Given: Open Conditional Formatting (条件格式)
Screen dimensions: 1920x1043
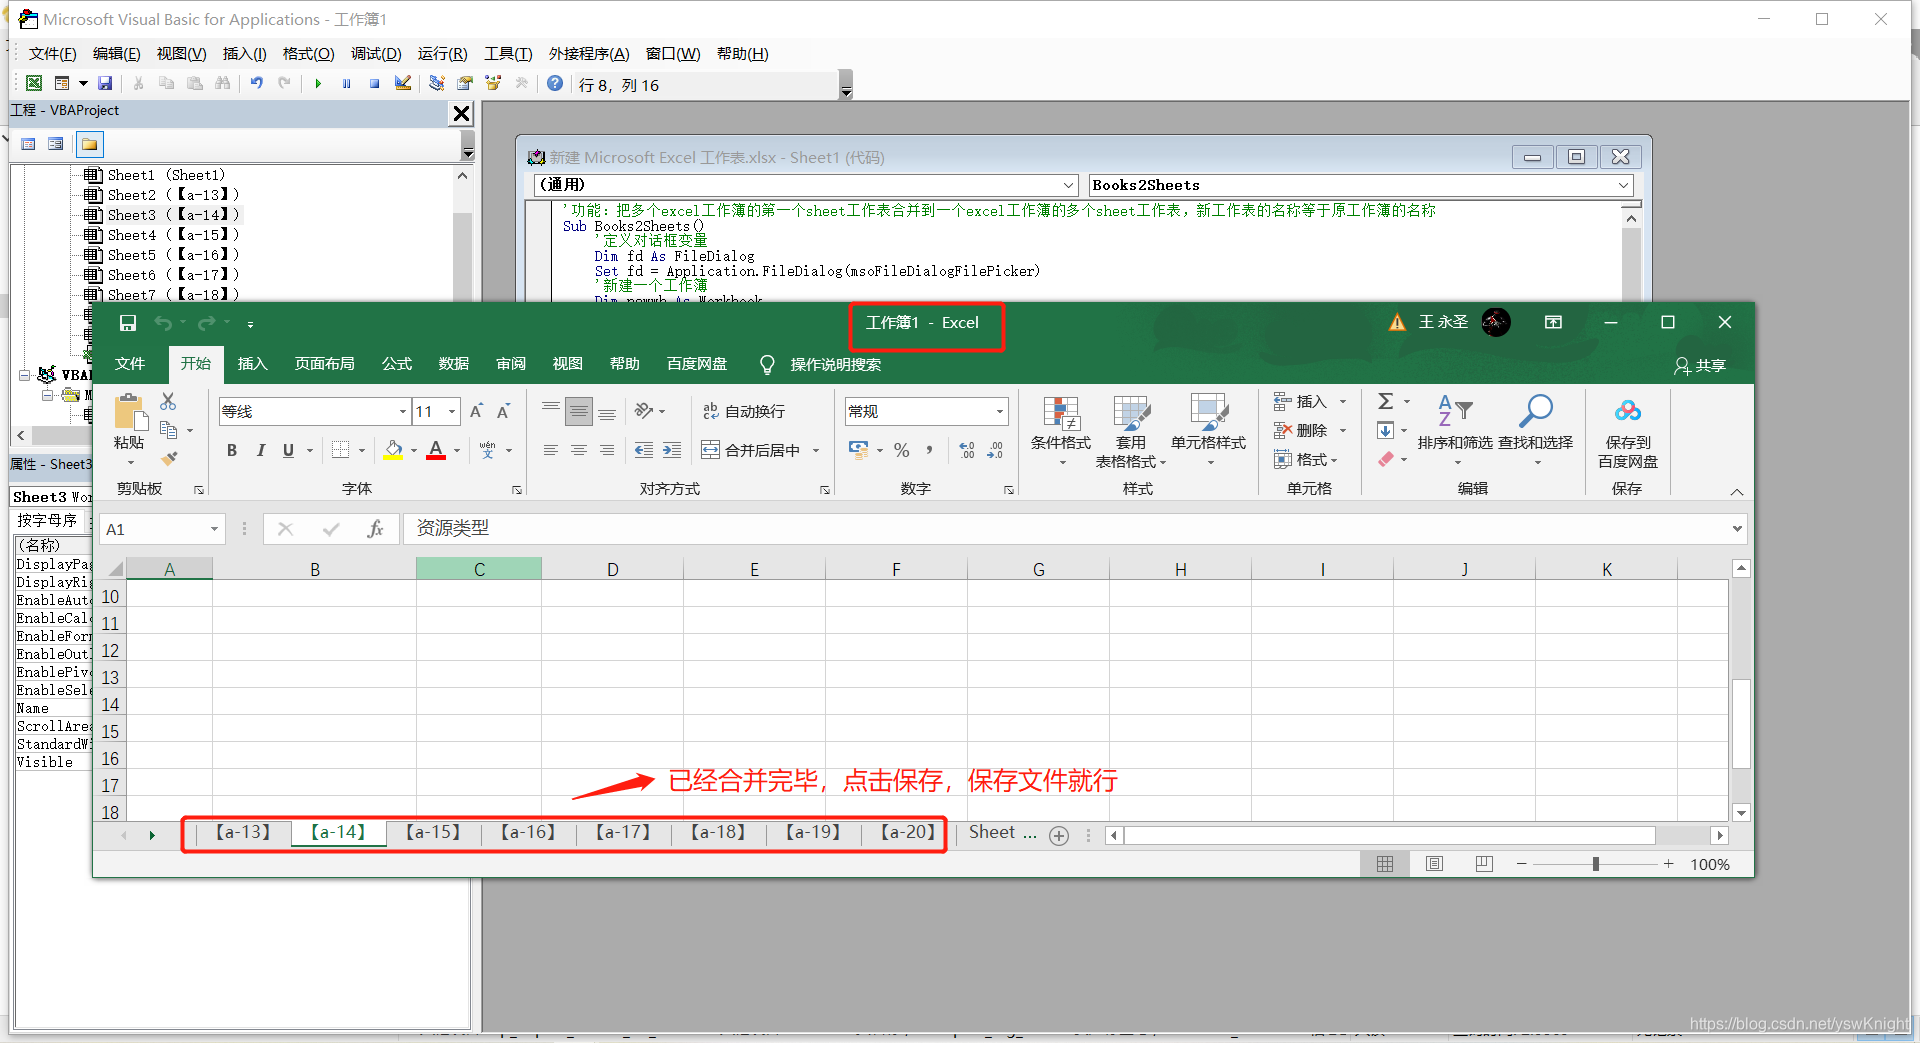Looking at the screenshot, I should click(x=1061, y=430).
